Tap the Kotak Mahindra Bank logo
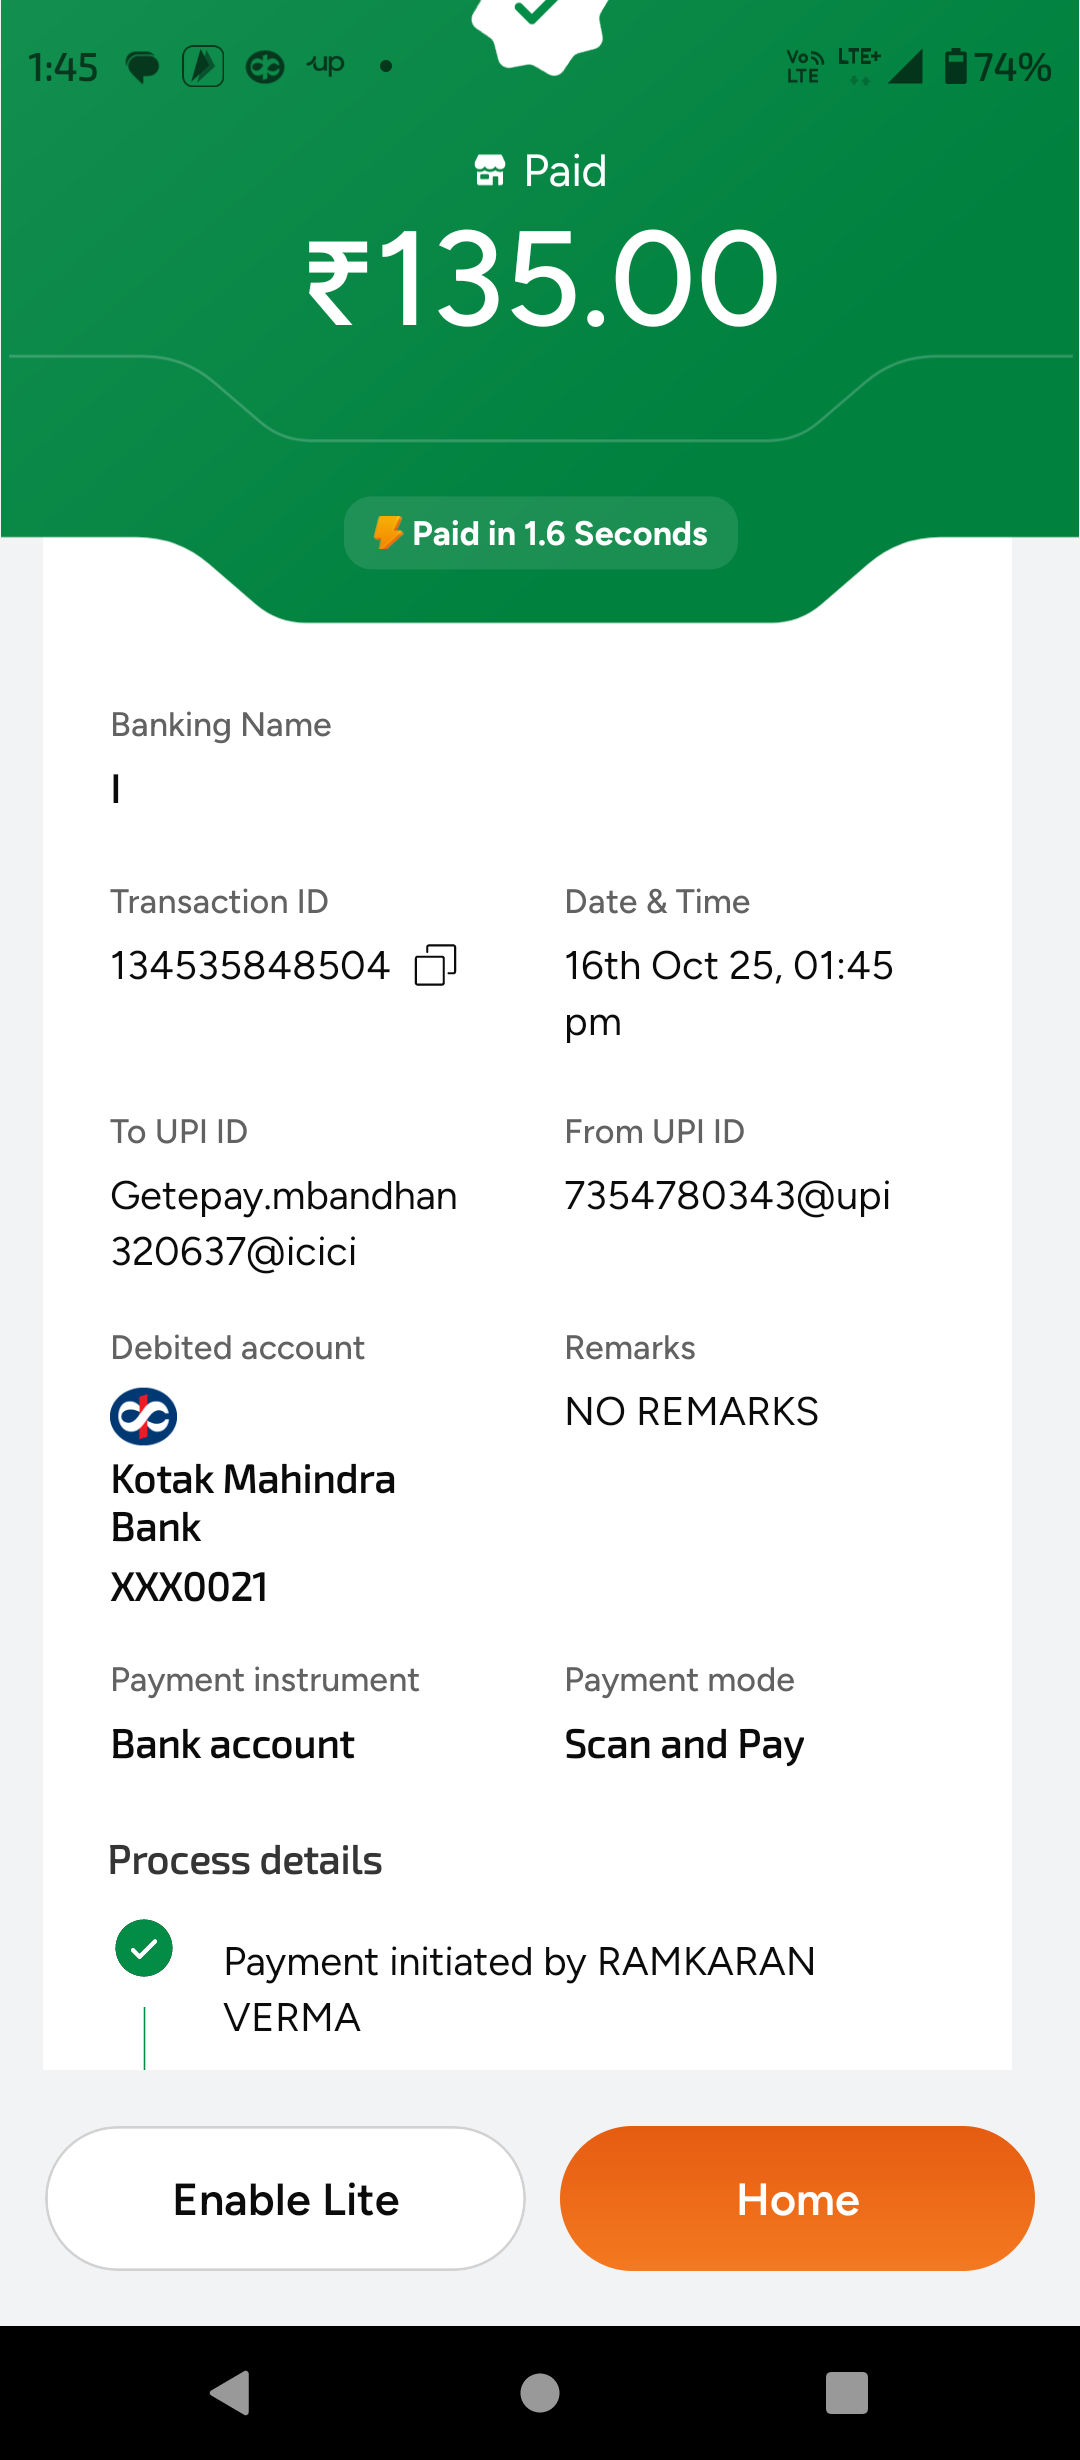 [143, 1416]
